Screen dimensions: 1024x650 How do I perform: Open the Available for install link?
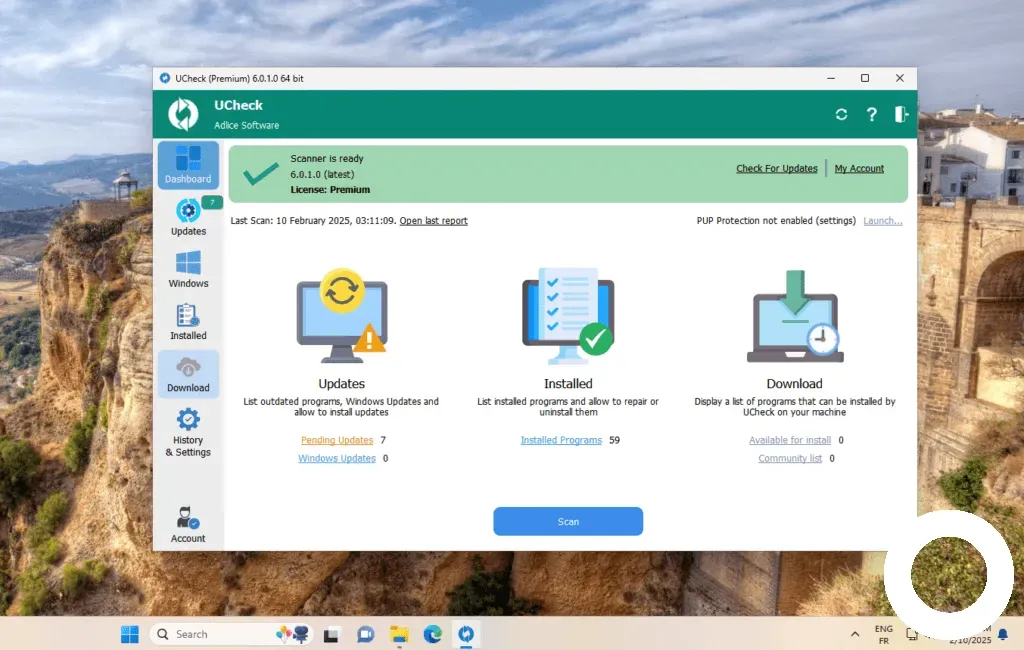tap(790, 440)
